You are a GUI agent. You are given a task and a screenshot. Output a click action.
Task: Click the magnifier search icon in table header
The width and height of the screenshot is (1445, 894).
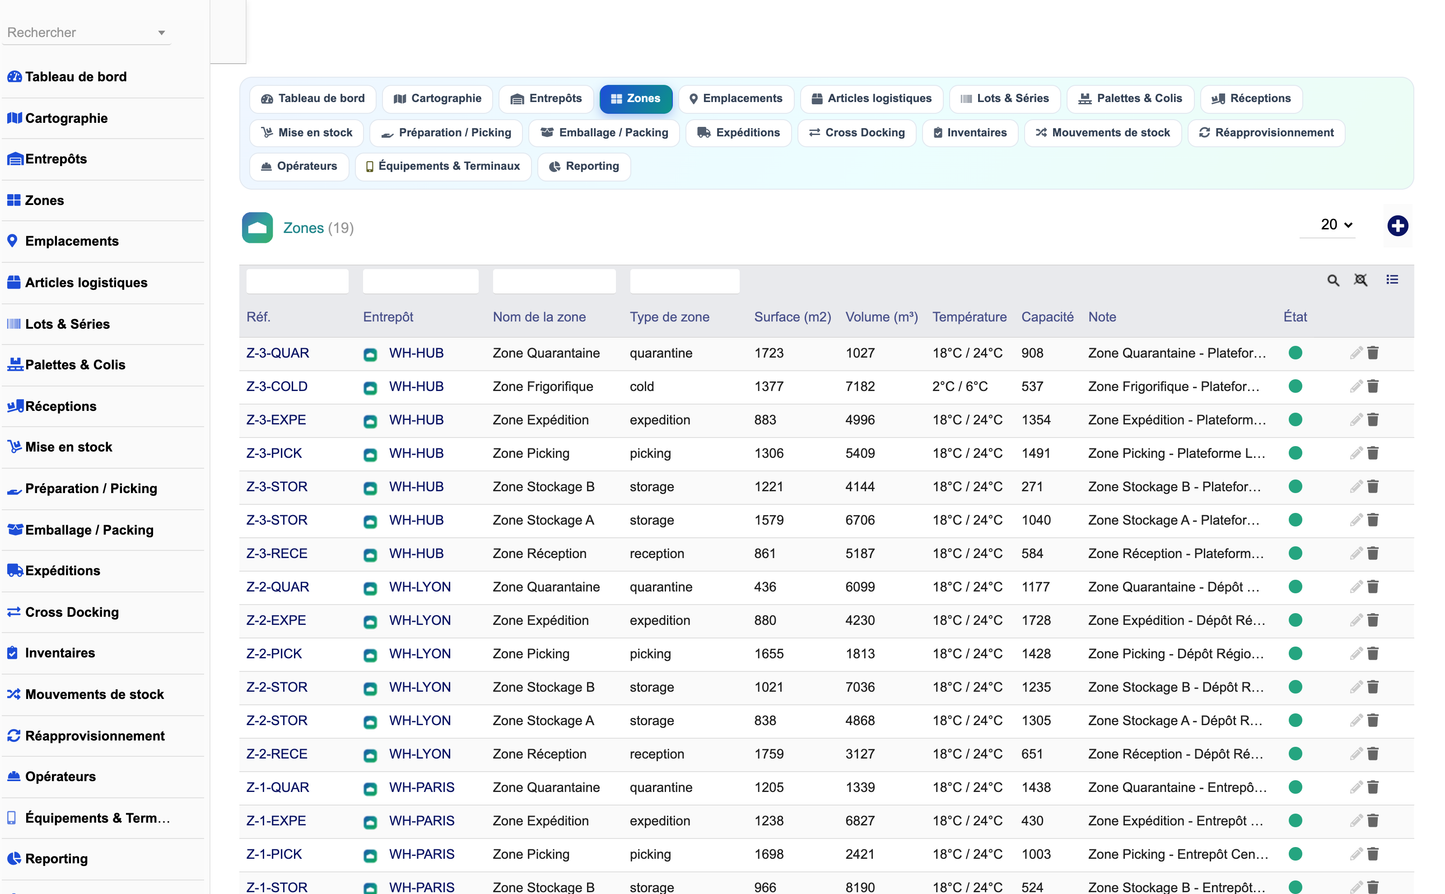(x=1333, y=281)
